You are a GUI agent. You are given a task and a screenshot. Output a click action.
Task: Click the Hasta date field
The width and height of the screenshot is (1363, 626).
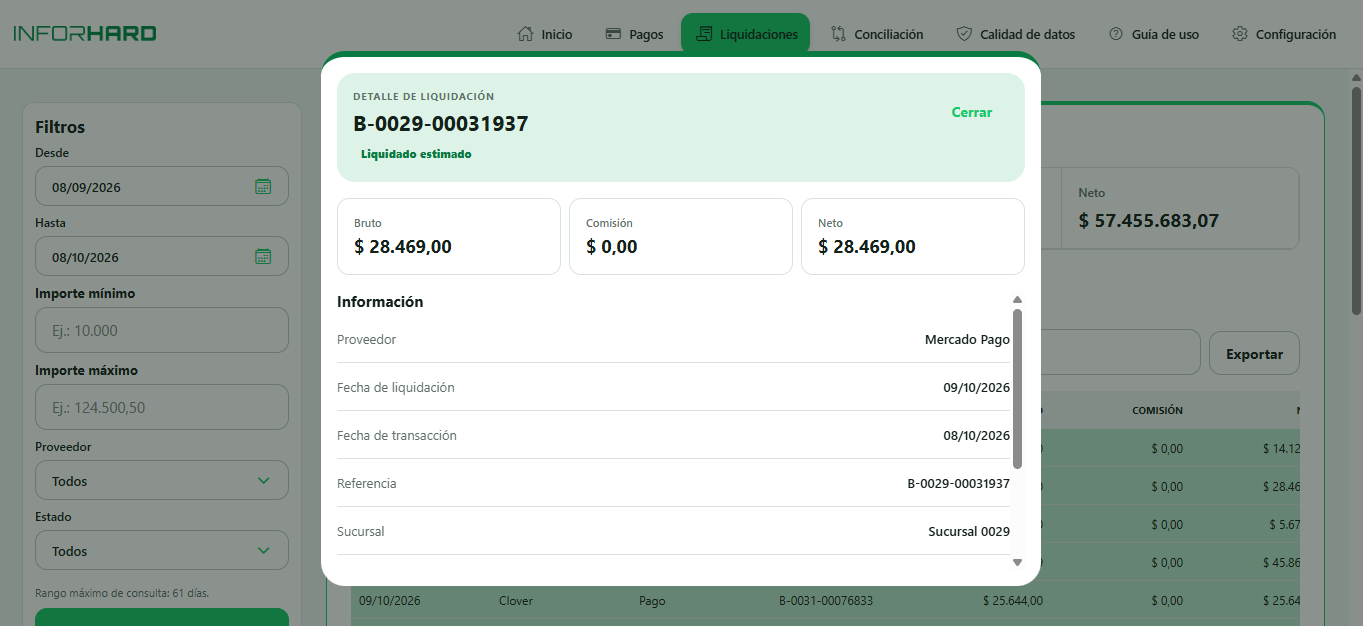click(x=162, y=256)
